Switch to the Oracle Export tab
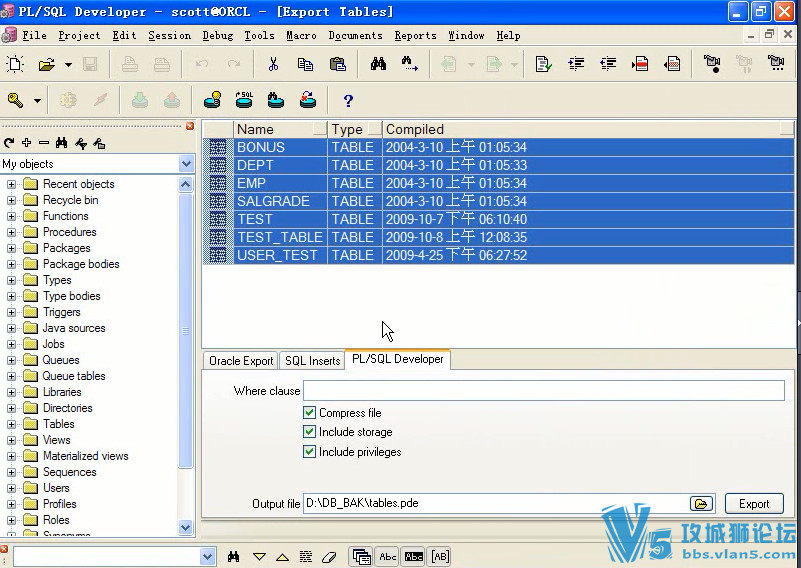The width and height of the screenshot is (801, 568). (x=241, y=361)
